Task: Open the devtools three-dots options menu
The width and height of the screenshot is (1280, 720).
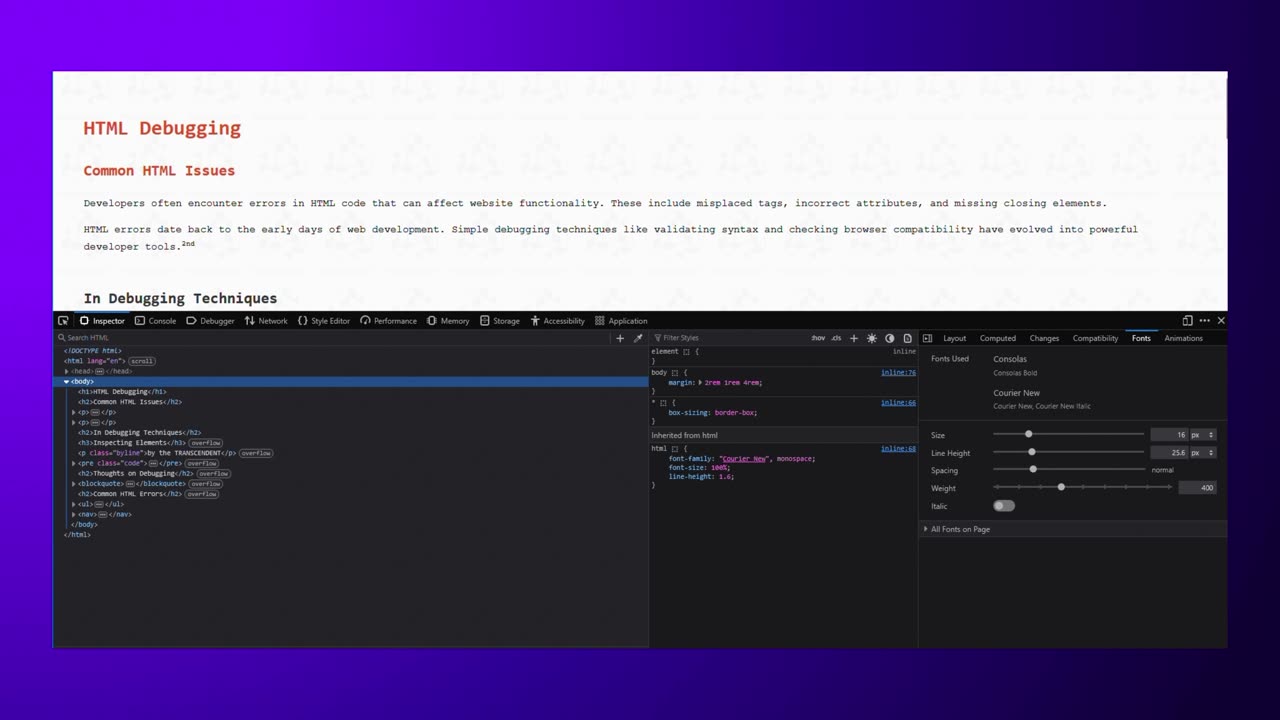Action: coord(1204,321)
